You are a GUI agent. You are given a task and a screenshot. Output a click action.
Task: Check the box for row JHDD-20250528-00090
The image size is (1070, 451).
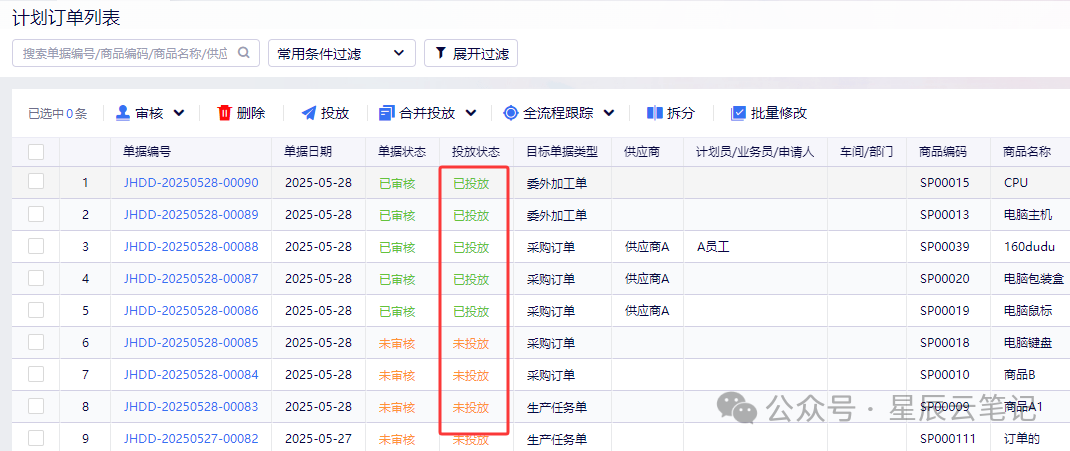(x=36, y=181)
